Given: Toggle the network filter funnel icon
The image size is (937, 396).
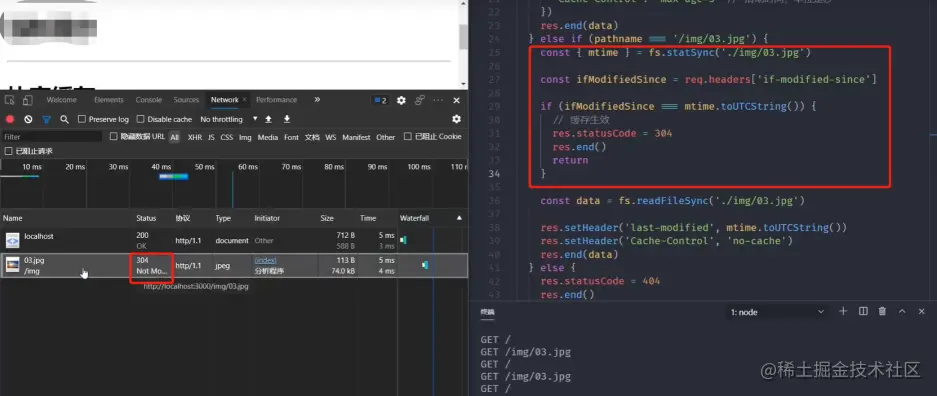Looking at the screenshot, I should (x=47, y=119).
